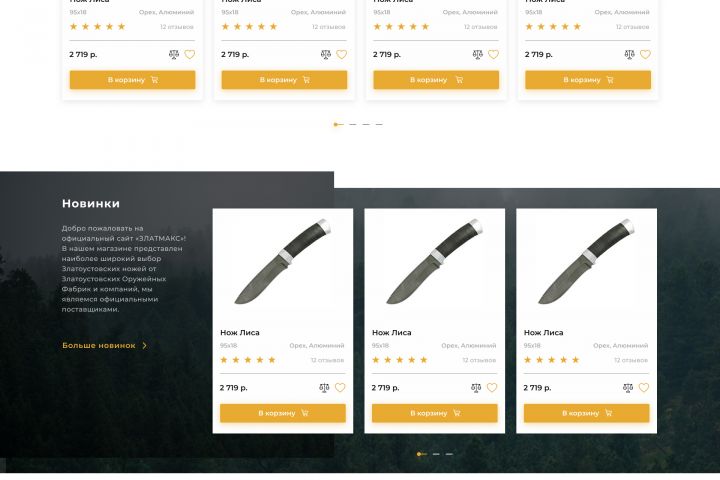Open Нож Лиса title on third Новинки card
Viewport: 720px width, 480px height.
coord(544,333)
